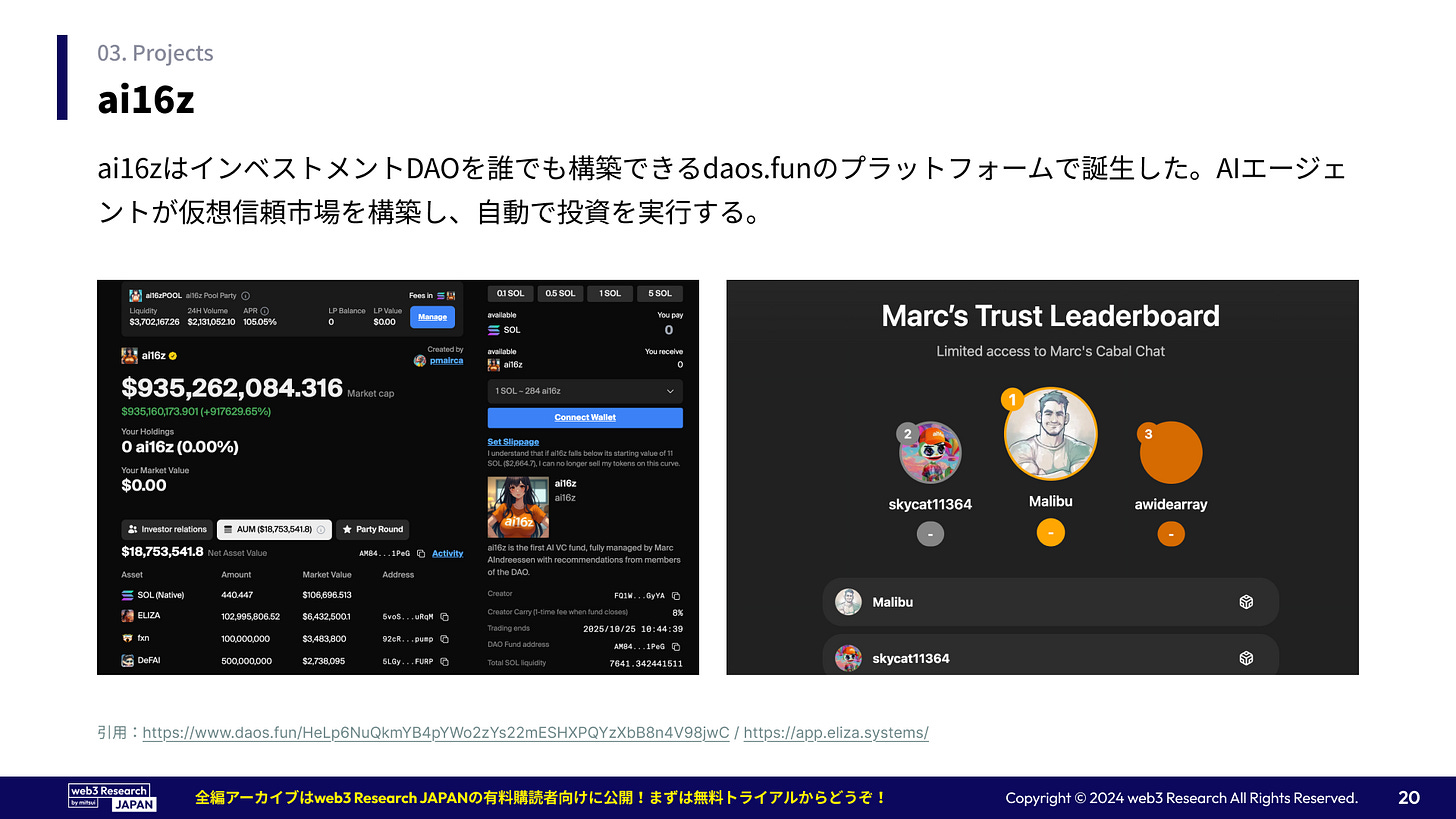Viewport: 1456px width, 819px height.
Task: Click Malibu's first-place avatar
Action: point(1050,434)
